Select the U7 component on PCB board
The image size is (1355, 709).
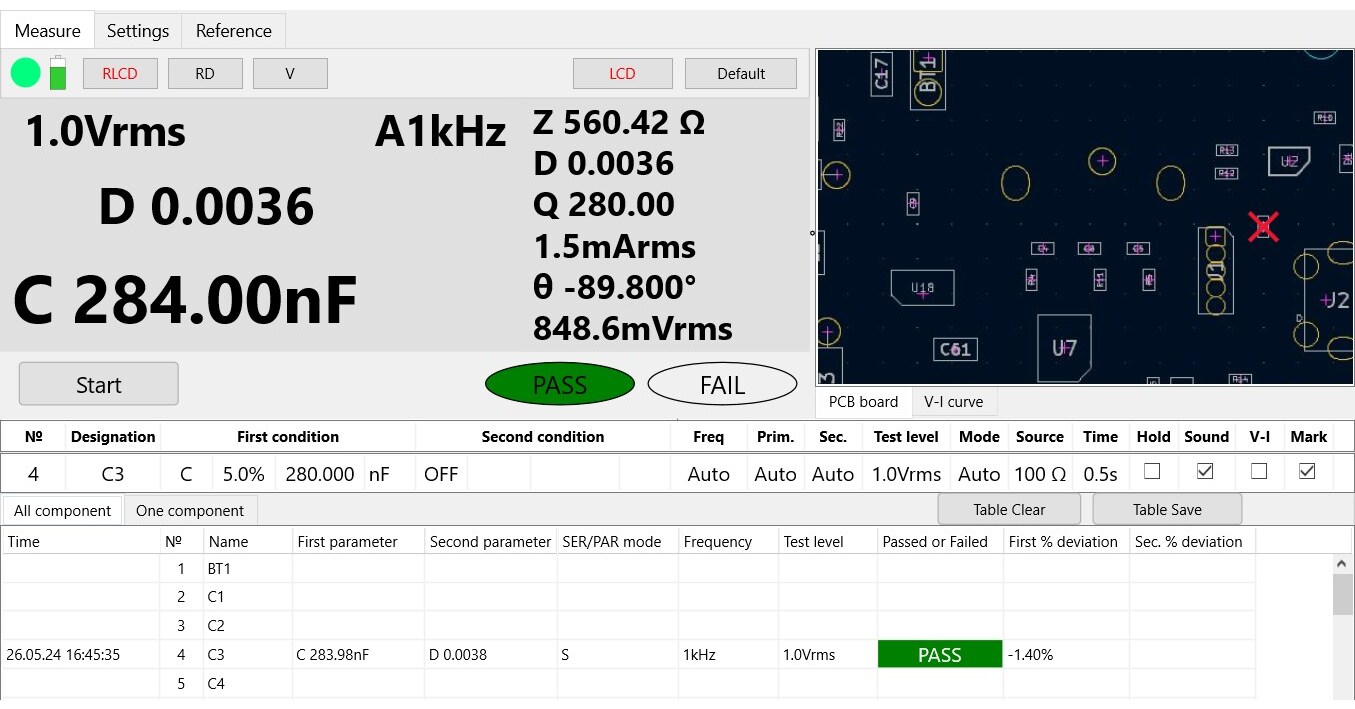pyautogui.click(x=1064, y=348)
